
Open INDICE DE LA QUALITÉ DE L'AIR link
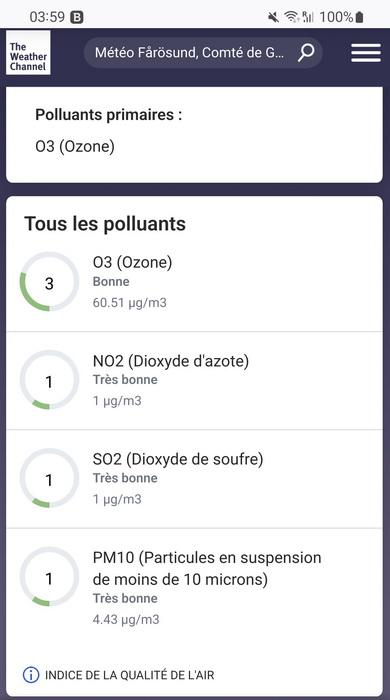pyautogui.click(x=129, y=675)
